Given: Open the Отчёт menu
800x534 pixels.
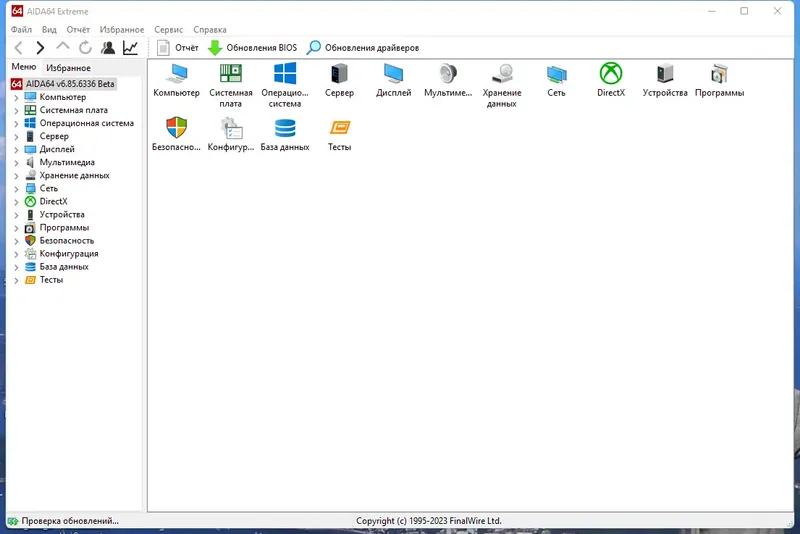Looking at the screenshot, I should [78, 30].
